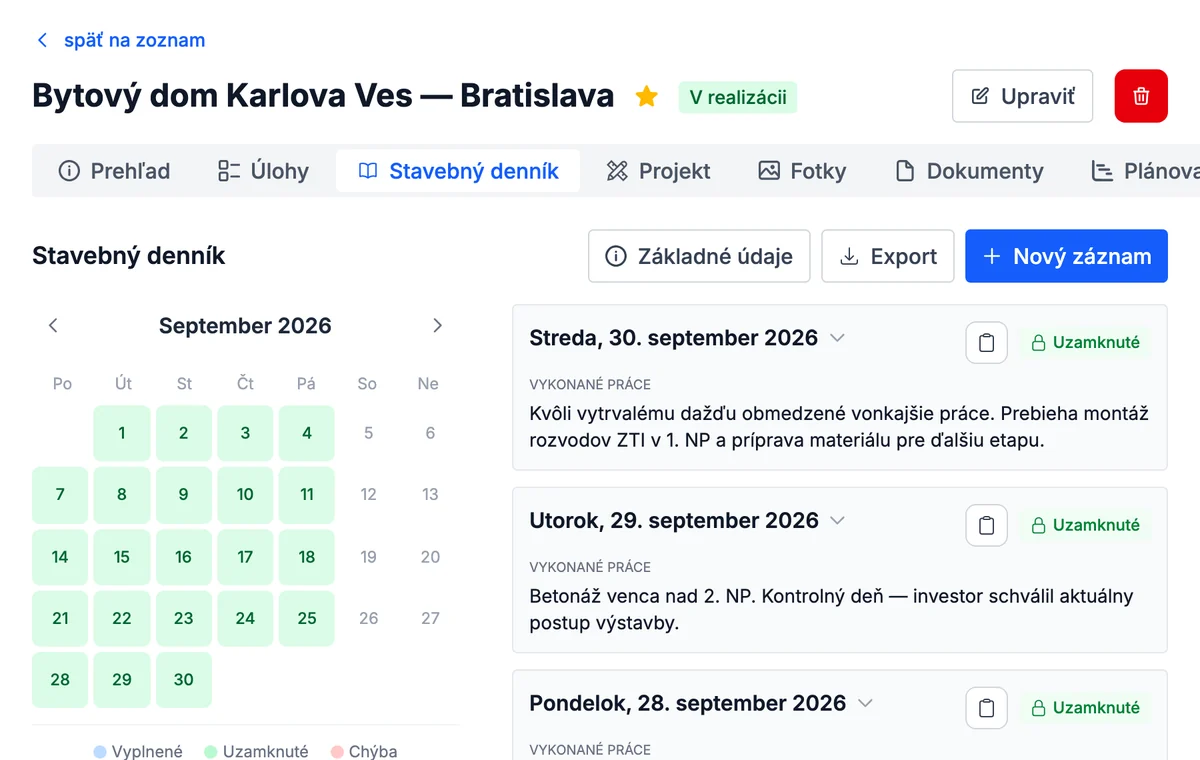The image size is (1200, 760).
Task: Create a new entry with Nový záznam
Action: [x=1066, y=256]
